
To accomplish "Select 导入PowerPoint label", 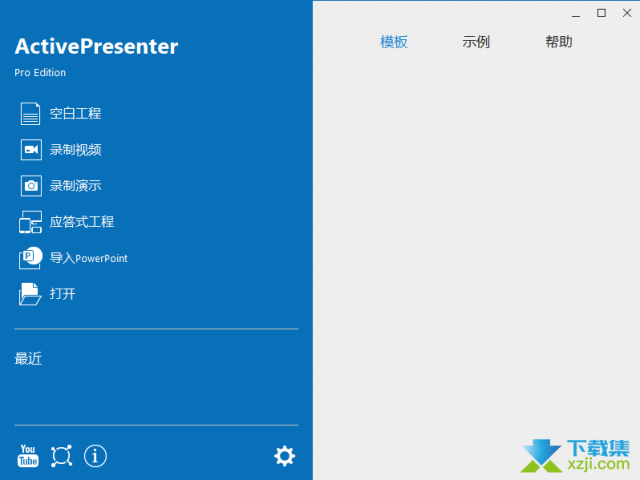I will click(x=89, y=258).
